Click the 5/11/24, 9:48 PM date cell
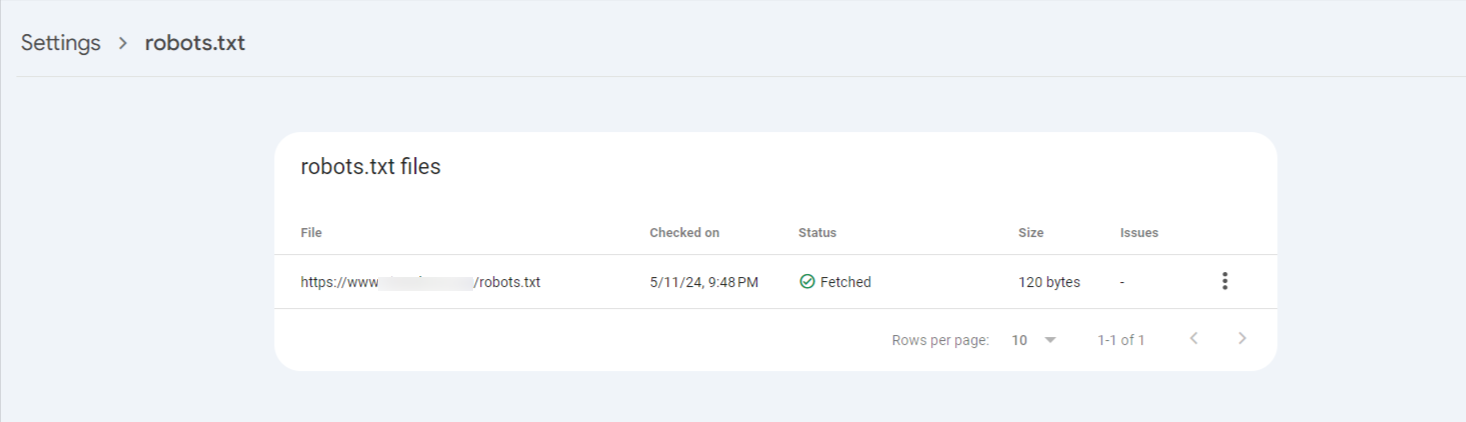 pyautogui.click(x=704, y=282)
